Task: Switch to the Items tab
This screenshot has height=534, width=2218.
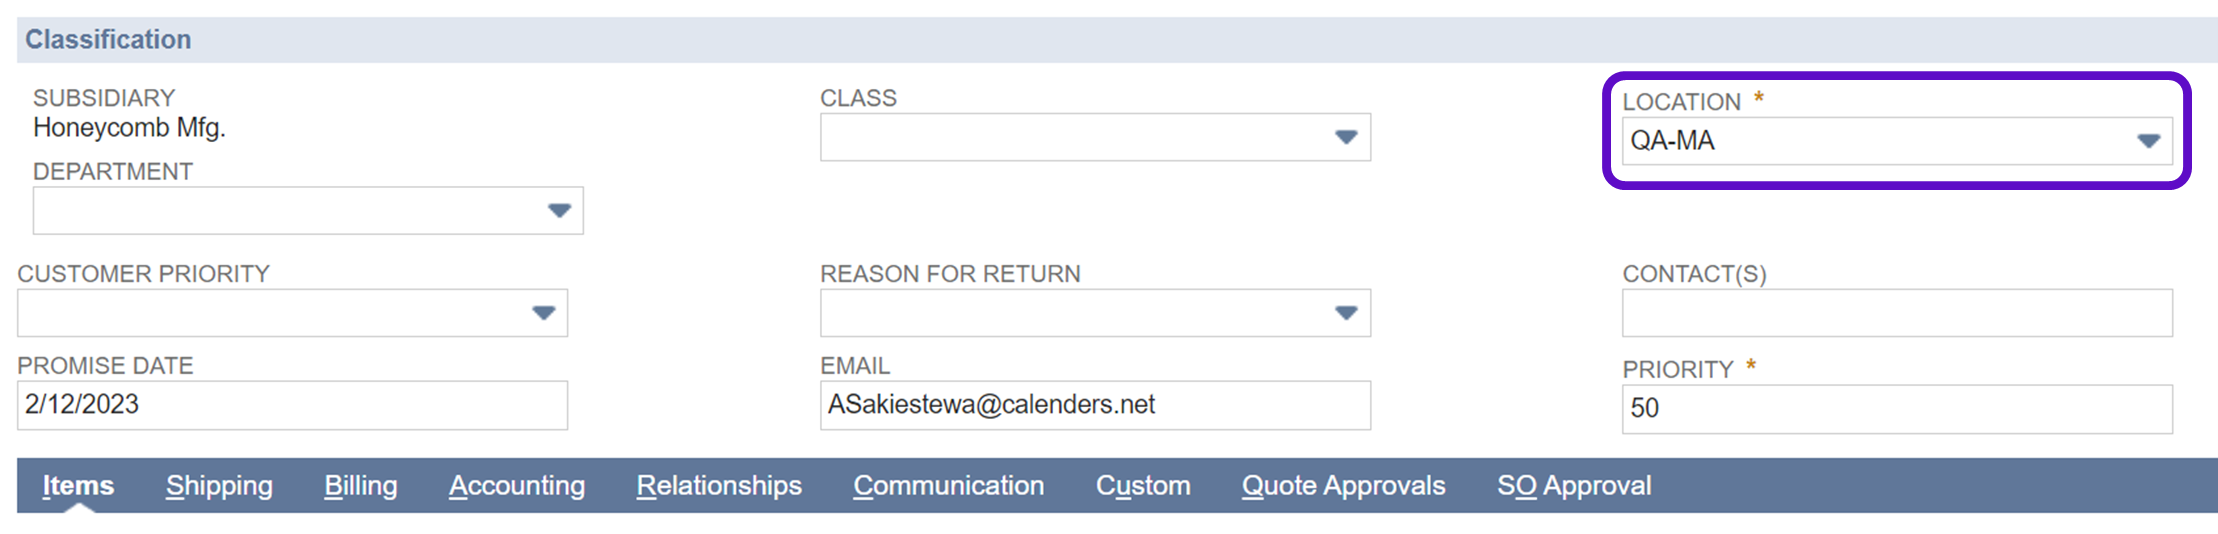Action: 78,486
